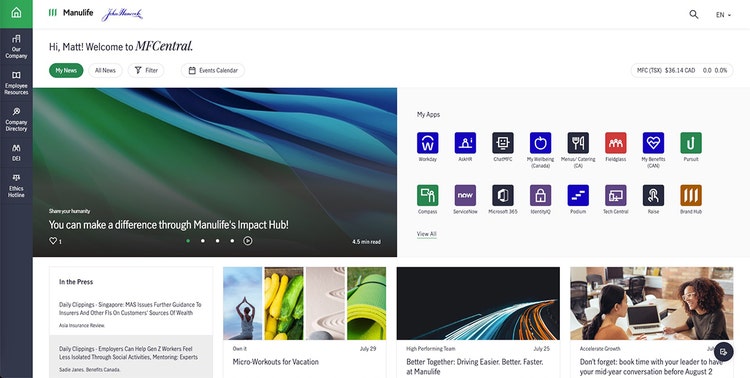The width and height of the screenshot is (750, 378).
Task: Open the news Filter options
Action: pos(146,70)
